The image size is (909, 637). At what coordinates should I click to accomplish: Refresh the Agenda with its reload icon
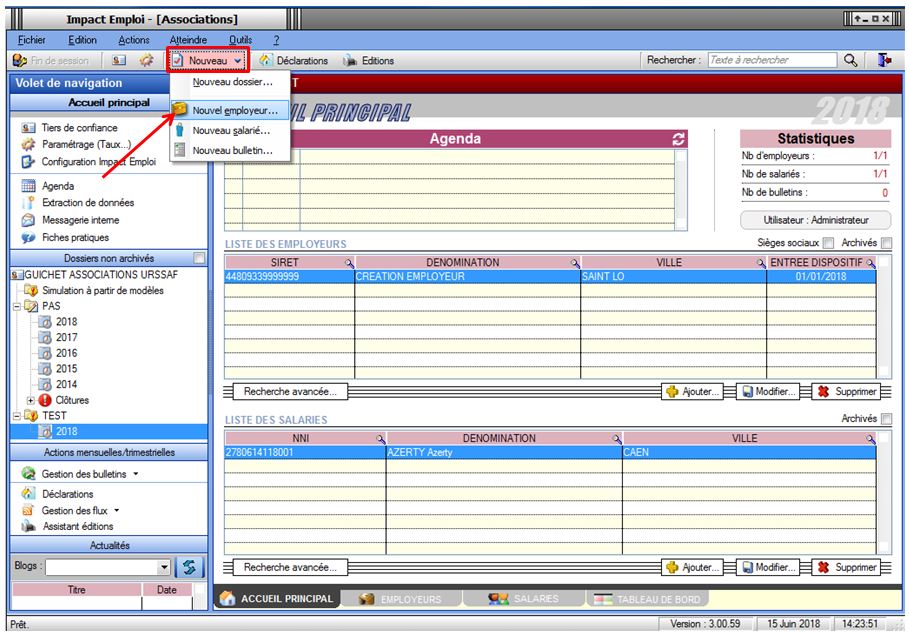(x=678, y=139)
